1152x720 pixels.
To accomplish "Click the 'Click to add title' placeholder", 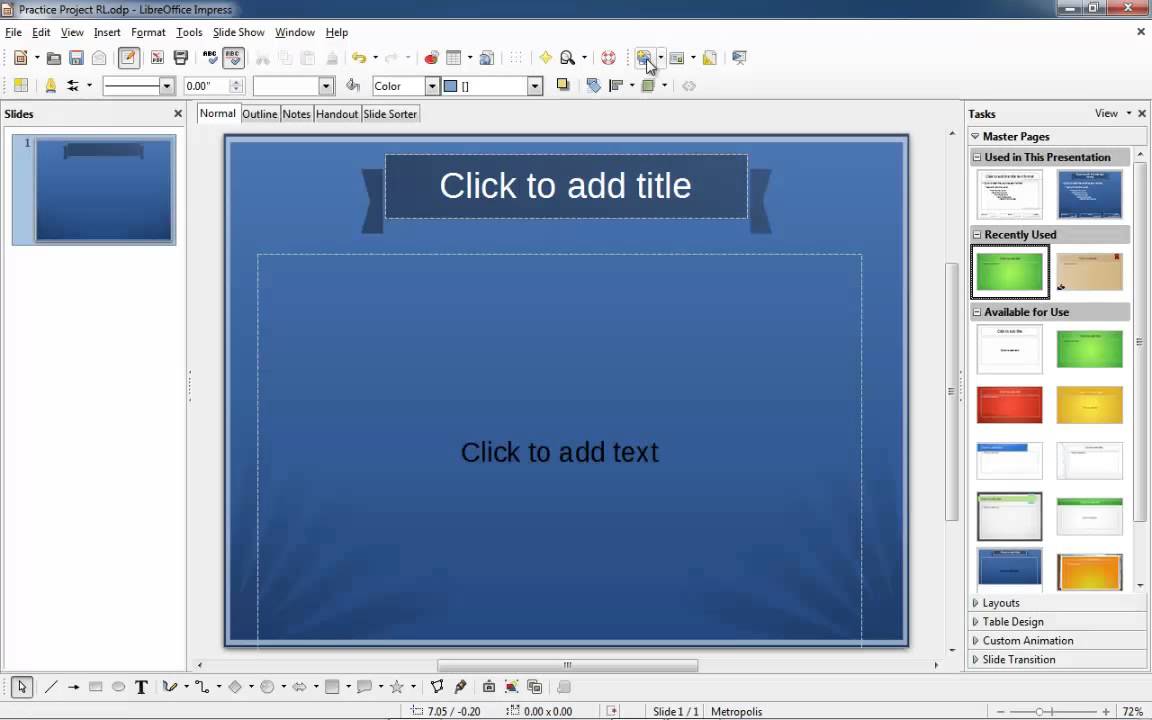I will tap(566, 186).
